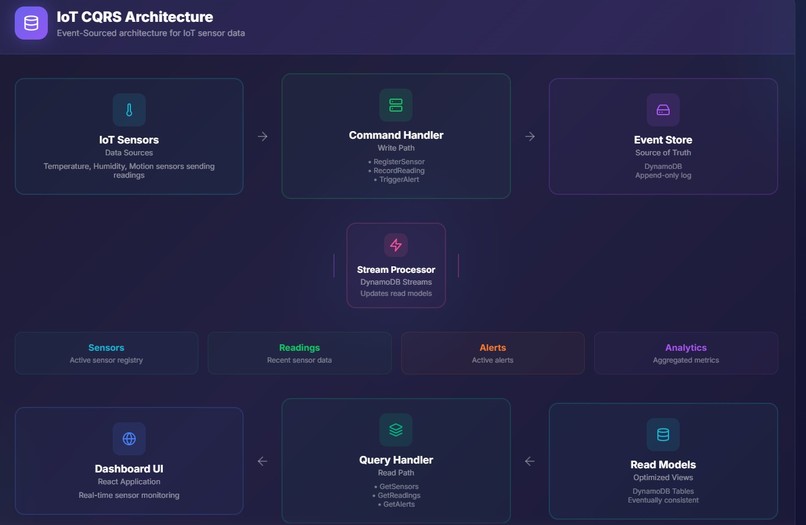Click the purple database logo icon
The height and width of the screenshot is (525, 806).
[31, 23]
